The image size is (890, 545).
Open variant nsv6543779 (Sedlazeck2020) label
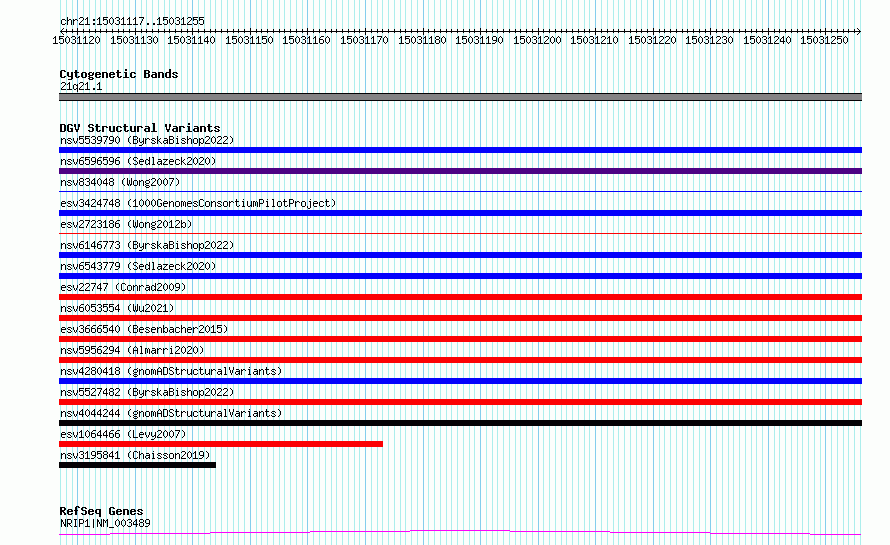coord(138,266)
